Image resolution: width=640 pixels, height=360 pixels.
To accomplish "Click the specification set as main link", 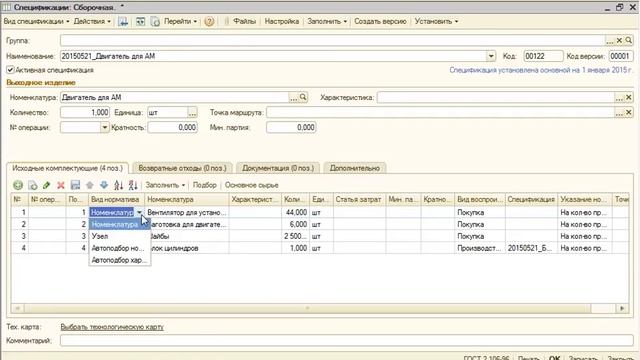I will coord(541,70).
